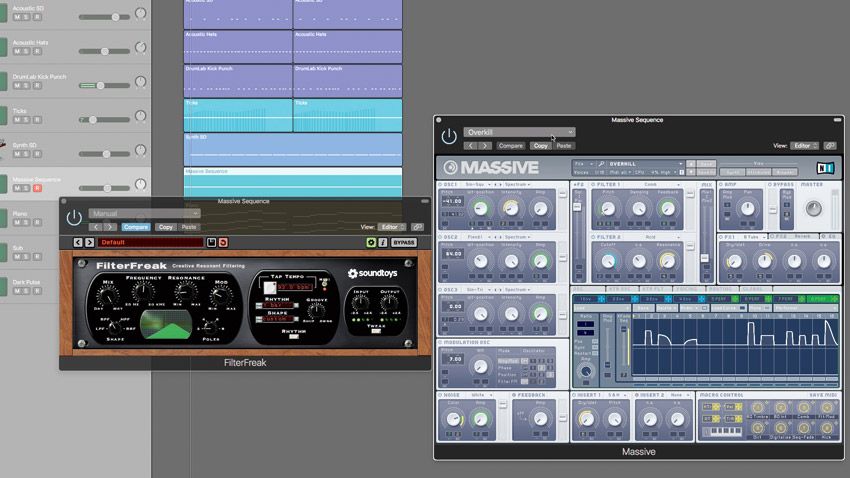The width and height of the screenshot is (850, 478).
Task: Click the Copy button in Massive window
Action: (x=540, y=146)
